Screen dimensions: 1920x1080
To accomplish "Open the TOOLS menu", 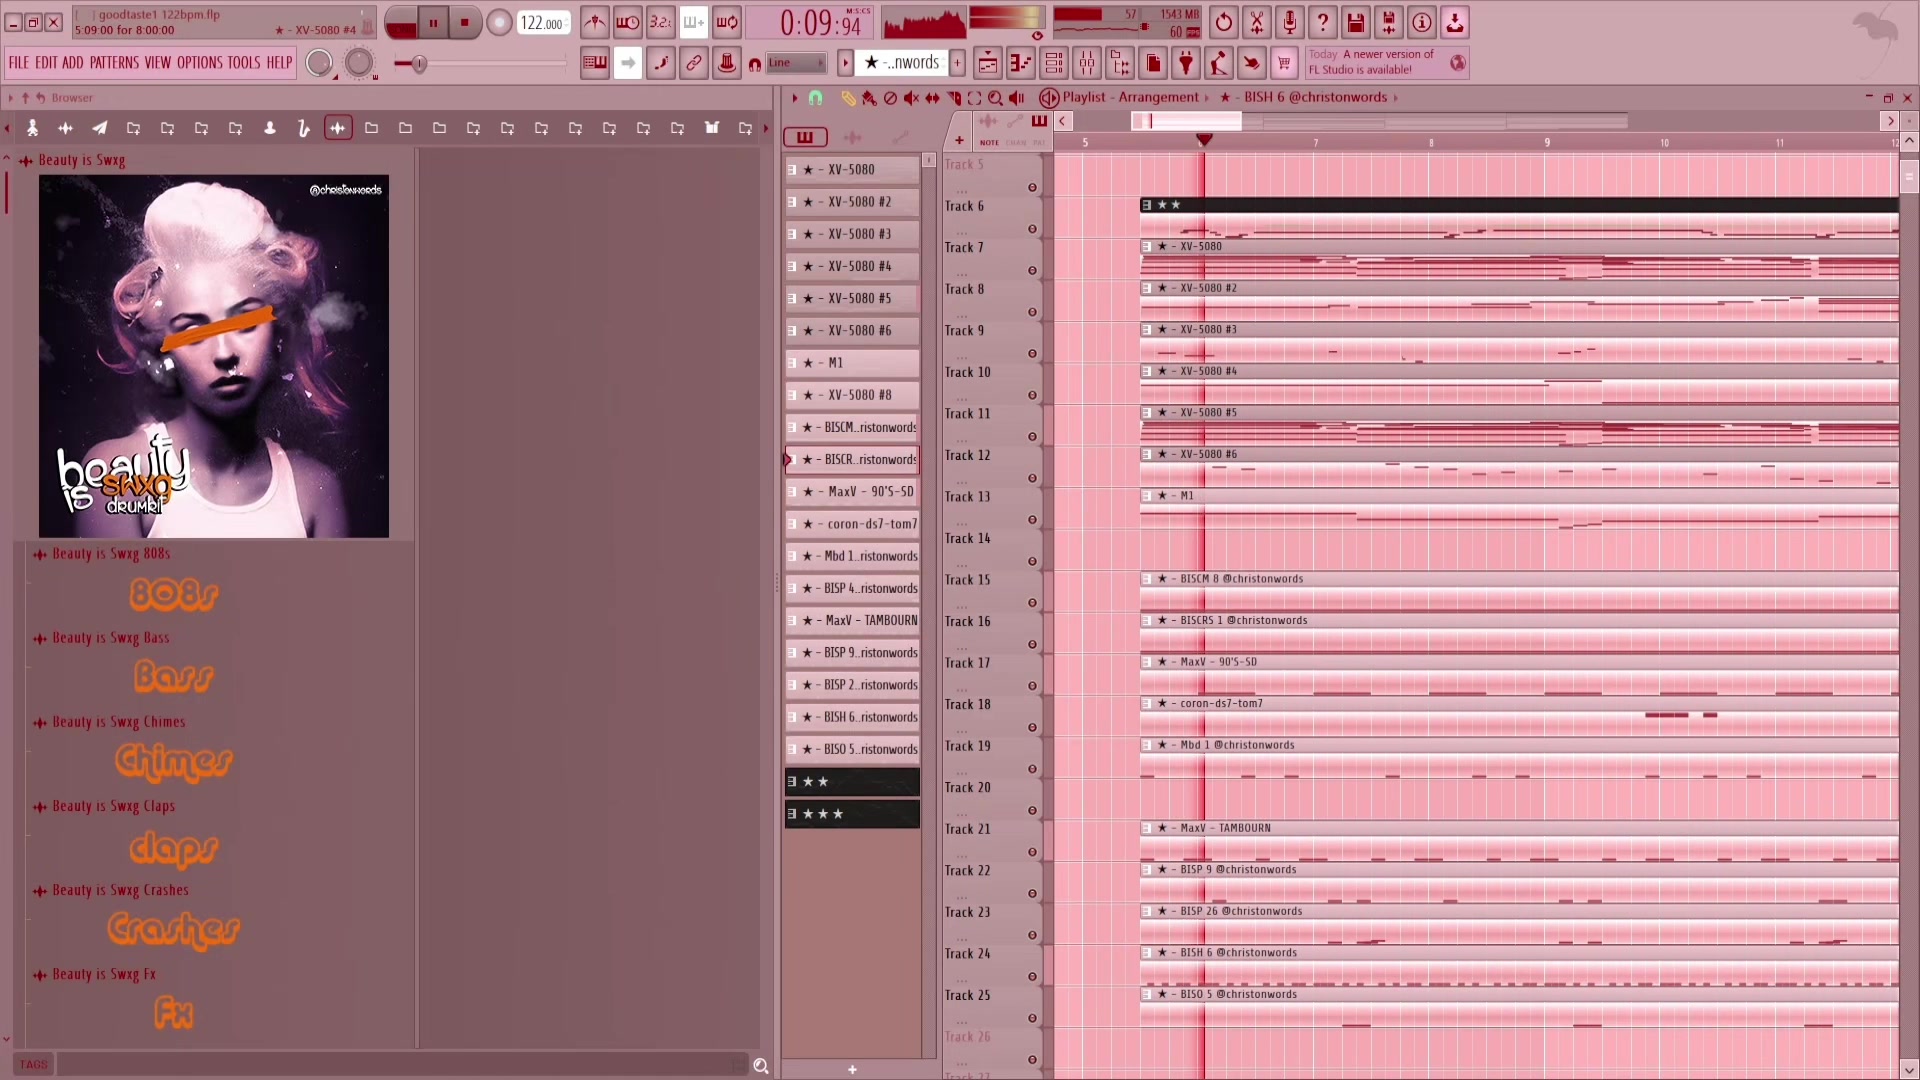I will [244, 63].
